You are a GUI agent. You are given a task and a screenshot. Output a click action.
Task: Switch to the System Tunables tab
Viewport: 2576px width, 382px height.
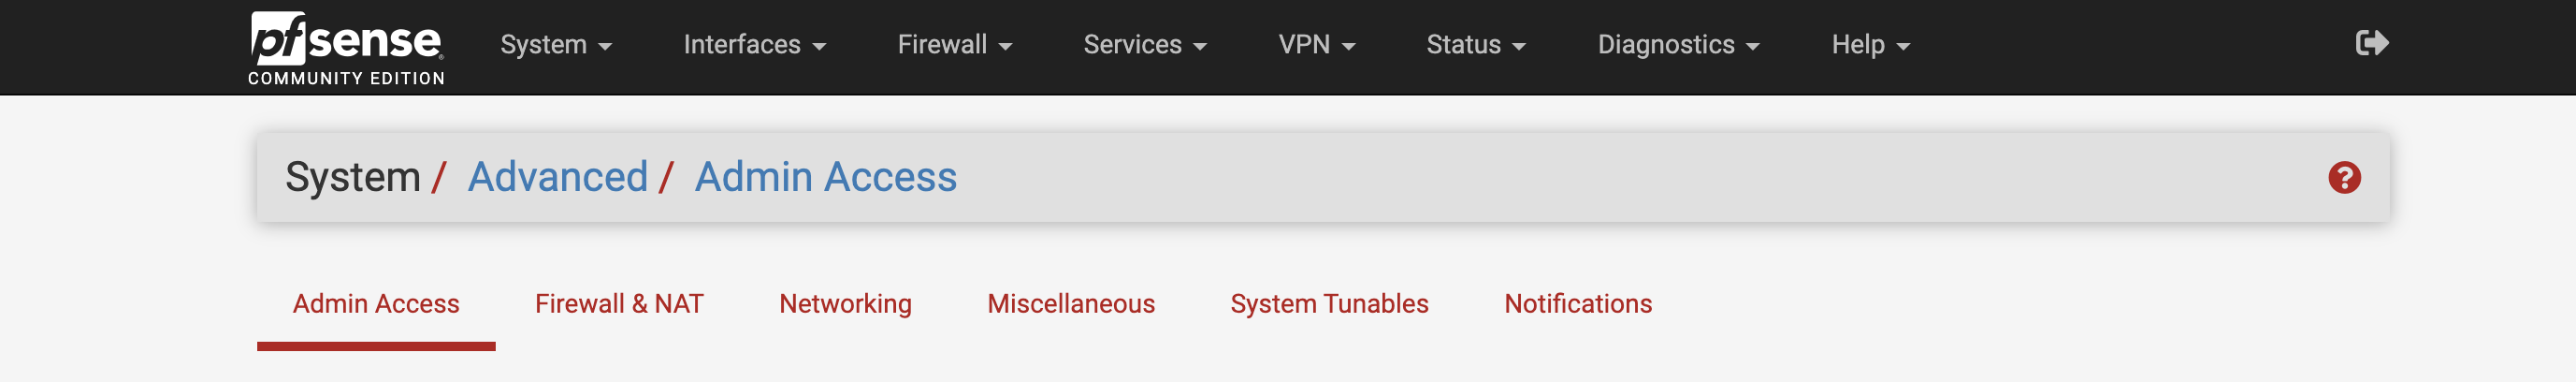click(x=1329, y=304)
